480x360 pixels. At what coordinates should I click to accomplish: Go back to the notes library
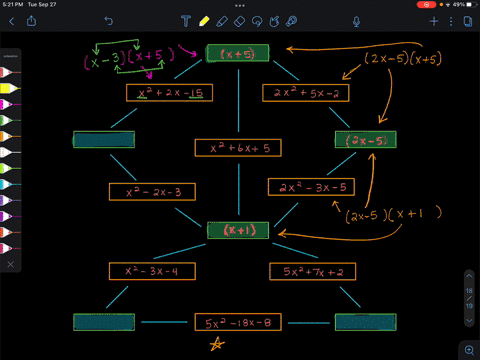point(12,22)
